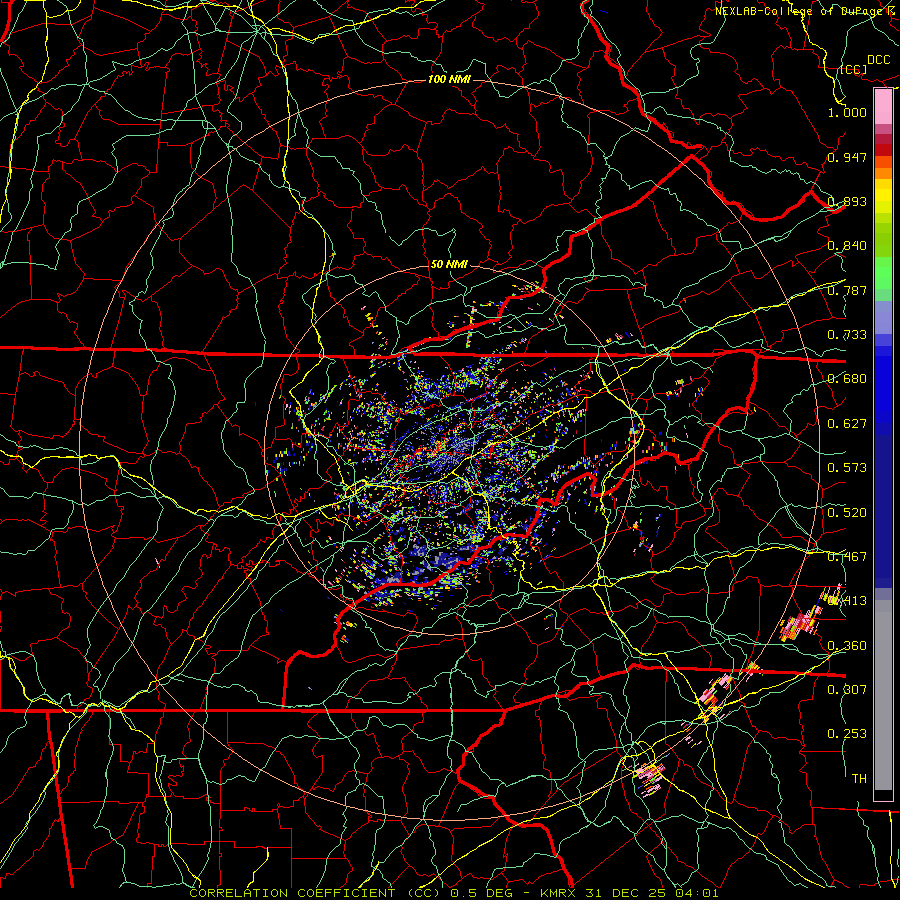Click the 1.000 value on color scale

coord(847,112)
